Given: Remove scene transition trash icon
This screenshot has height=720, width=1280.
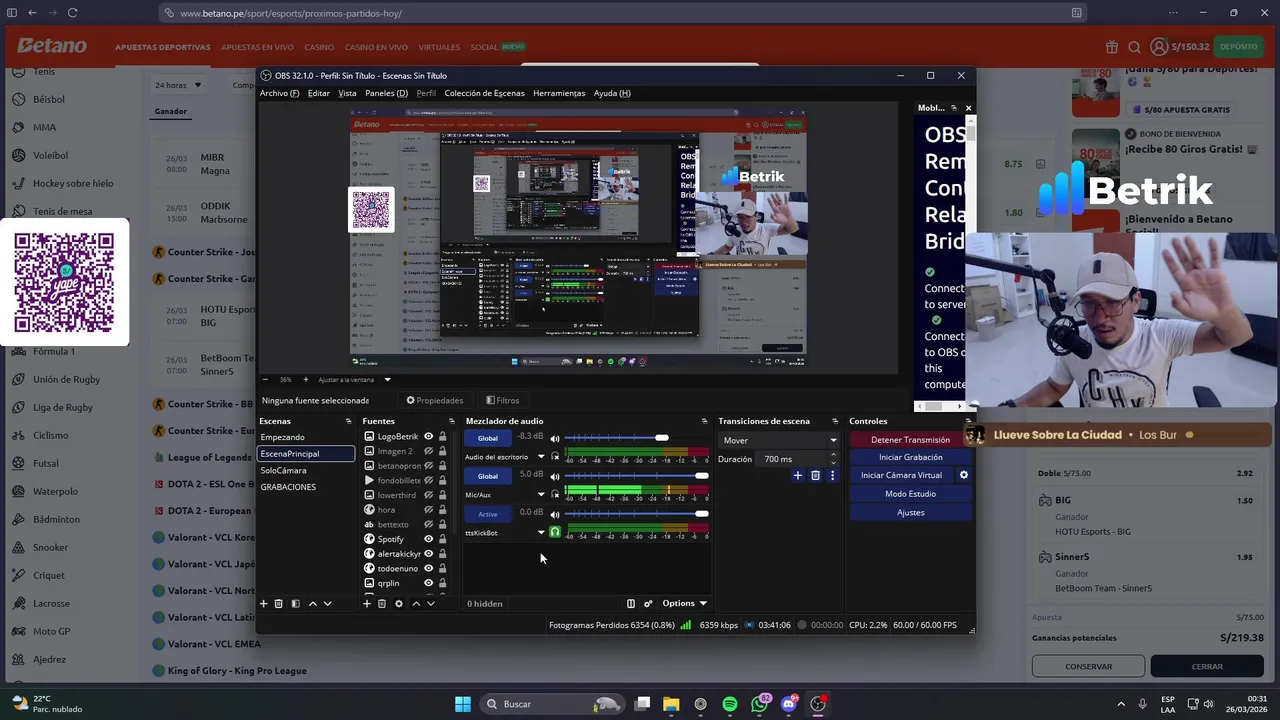Looking at the screenshot, I should point(815,476).
